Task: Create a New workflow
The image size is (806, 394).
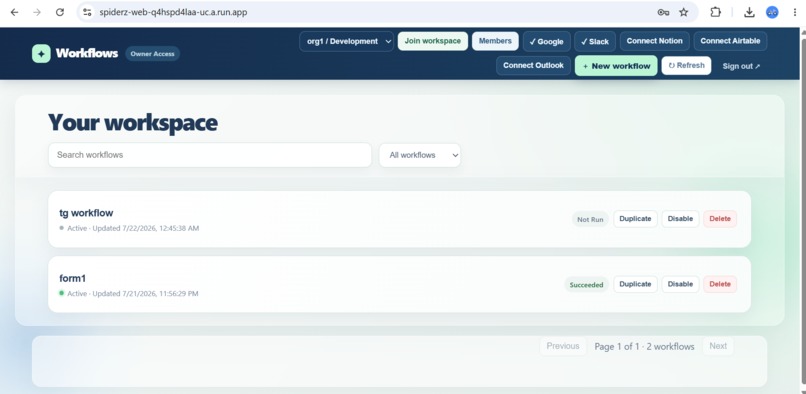Action: pos(616,66)
